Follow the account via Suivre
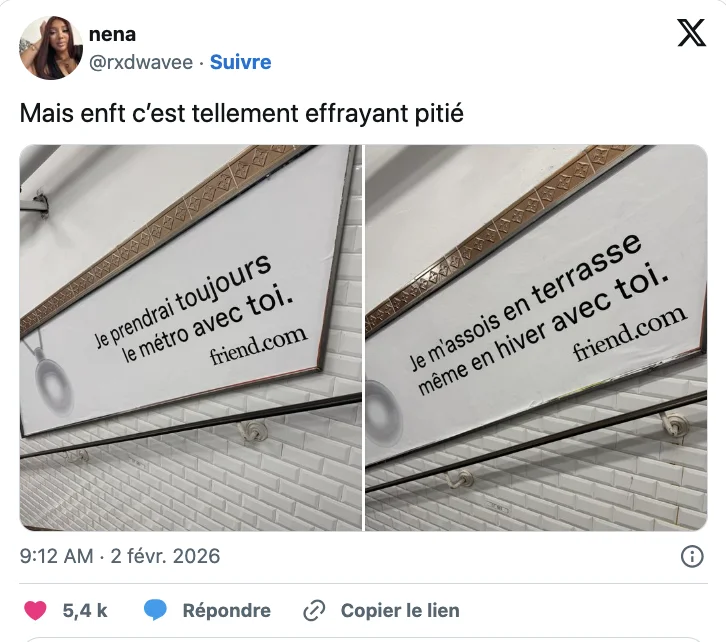726x642 pixels. pos(240,62)
